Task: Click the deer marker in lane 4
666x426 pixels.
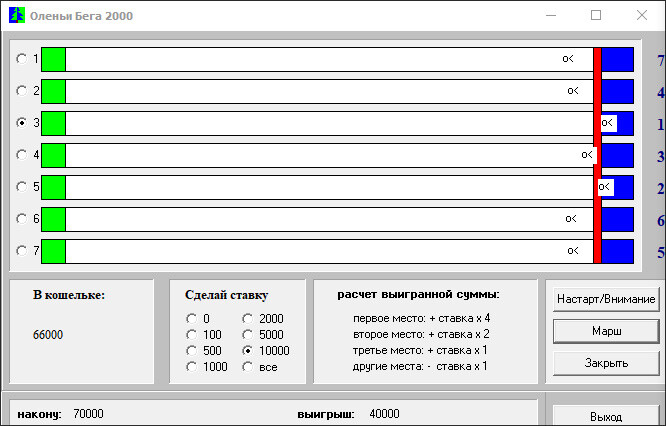Action: 588,155
